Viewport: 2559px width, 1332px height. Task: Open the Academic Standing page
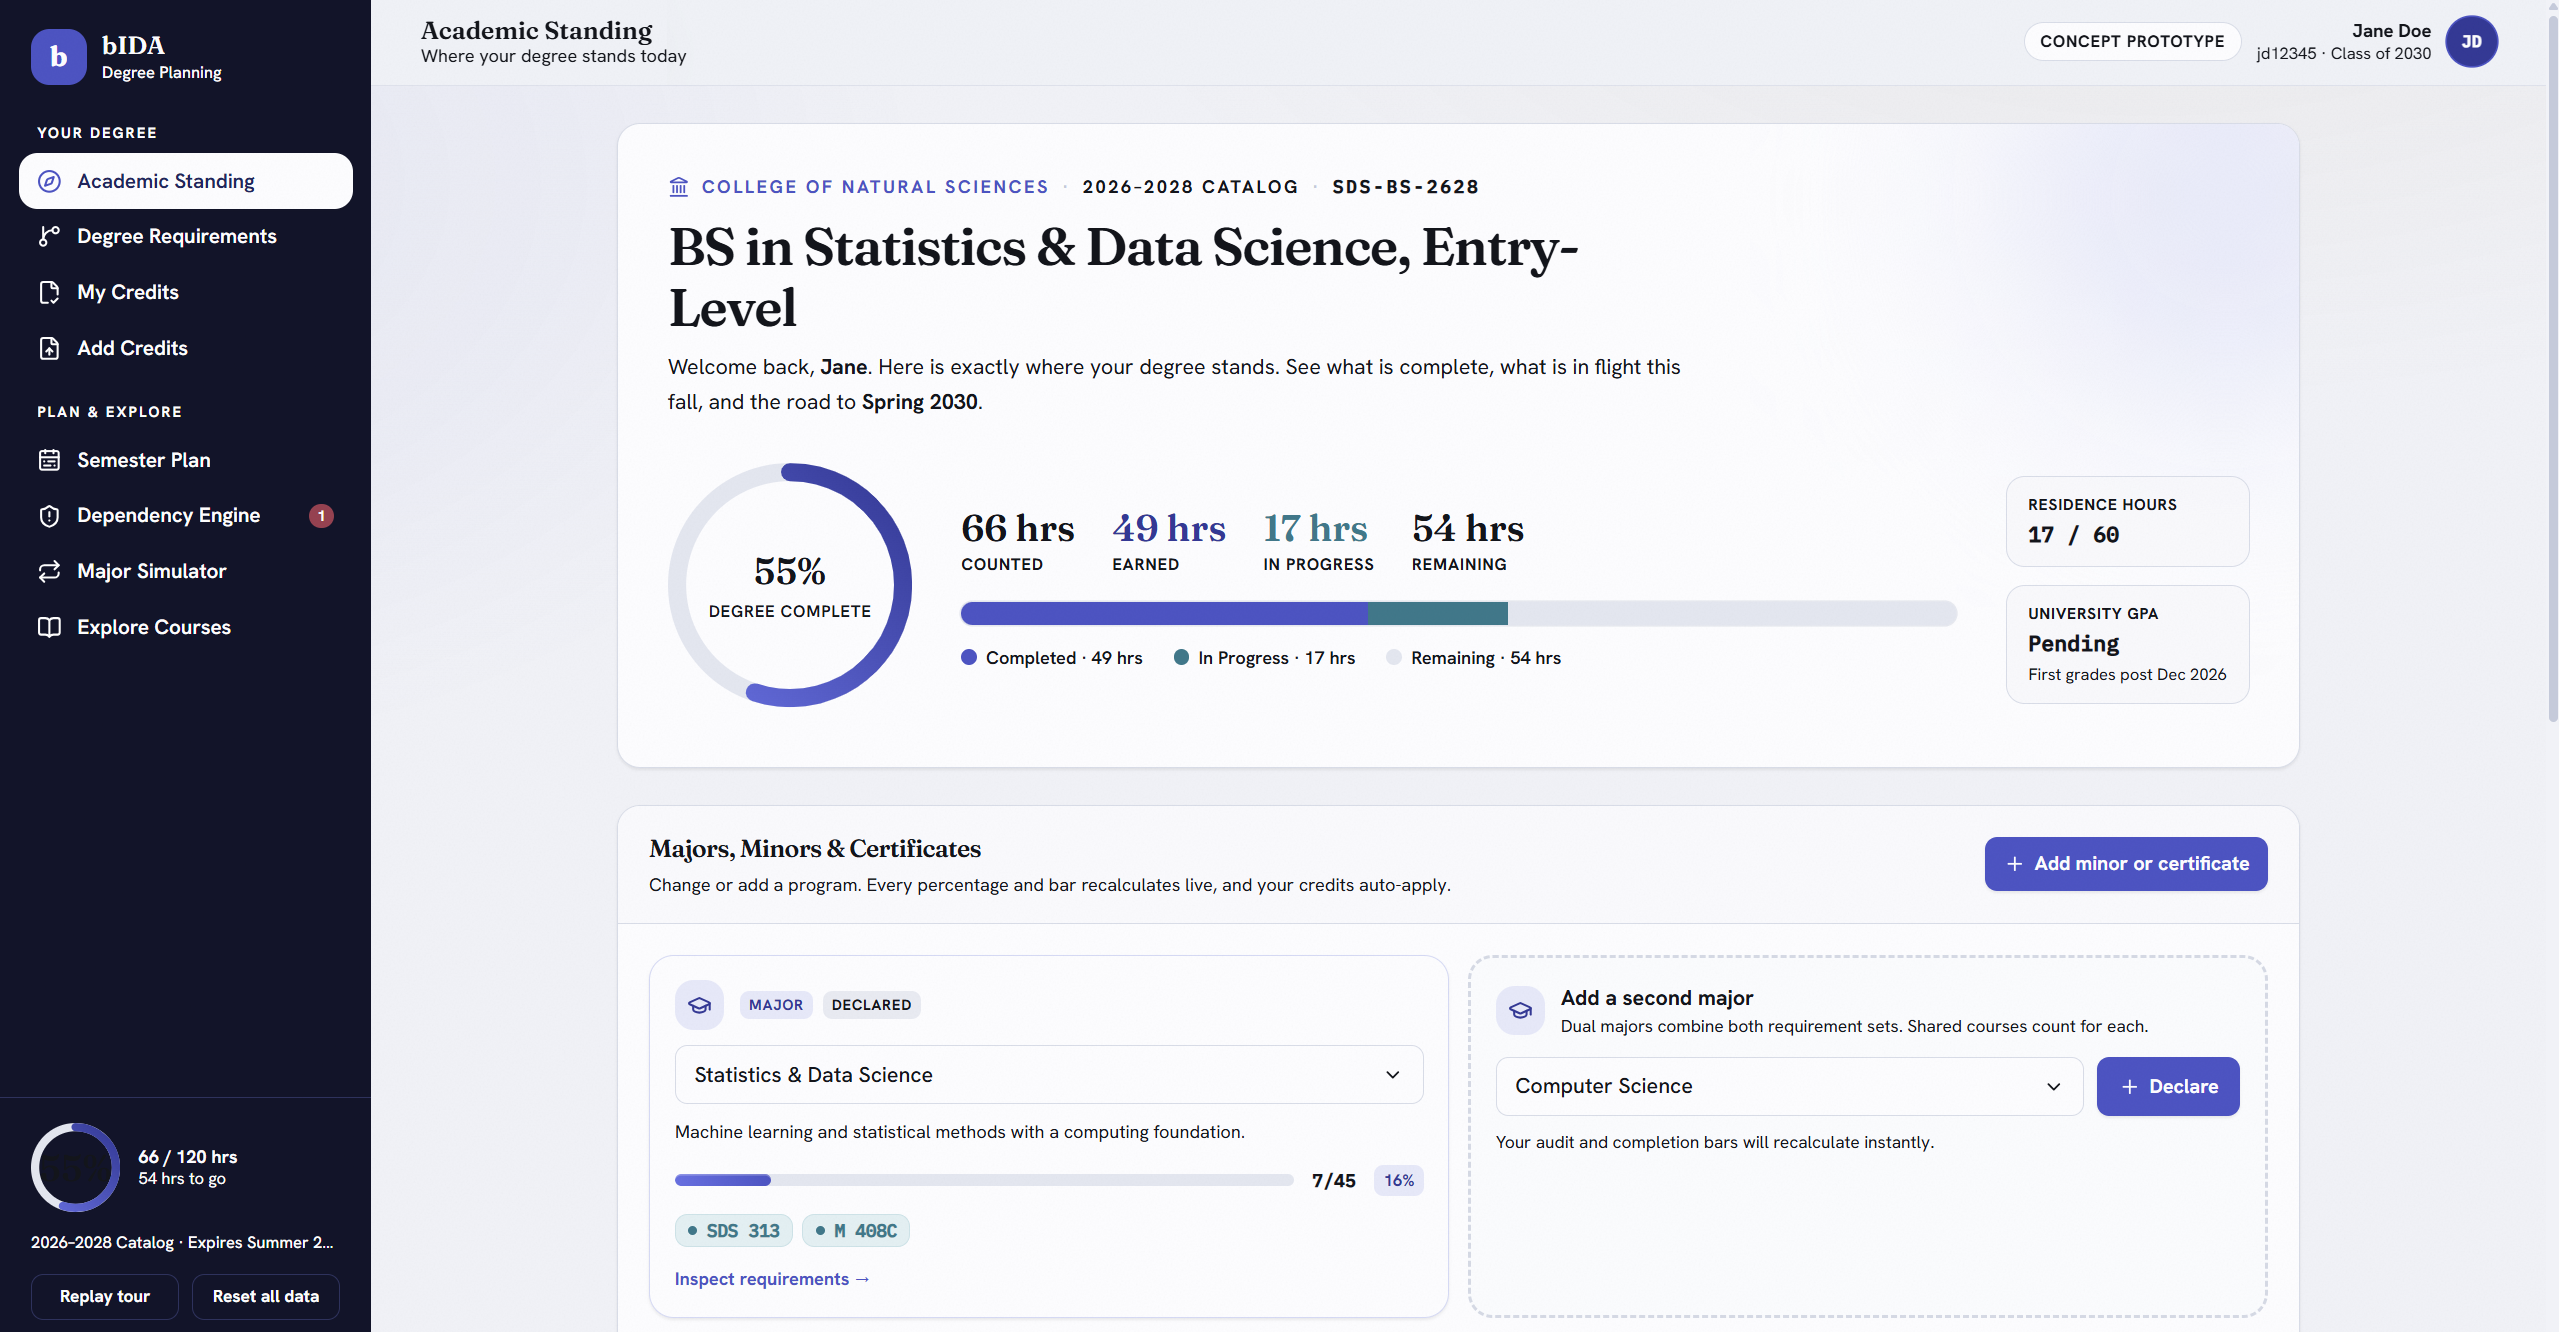pos(186,181)
